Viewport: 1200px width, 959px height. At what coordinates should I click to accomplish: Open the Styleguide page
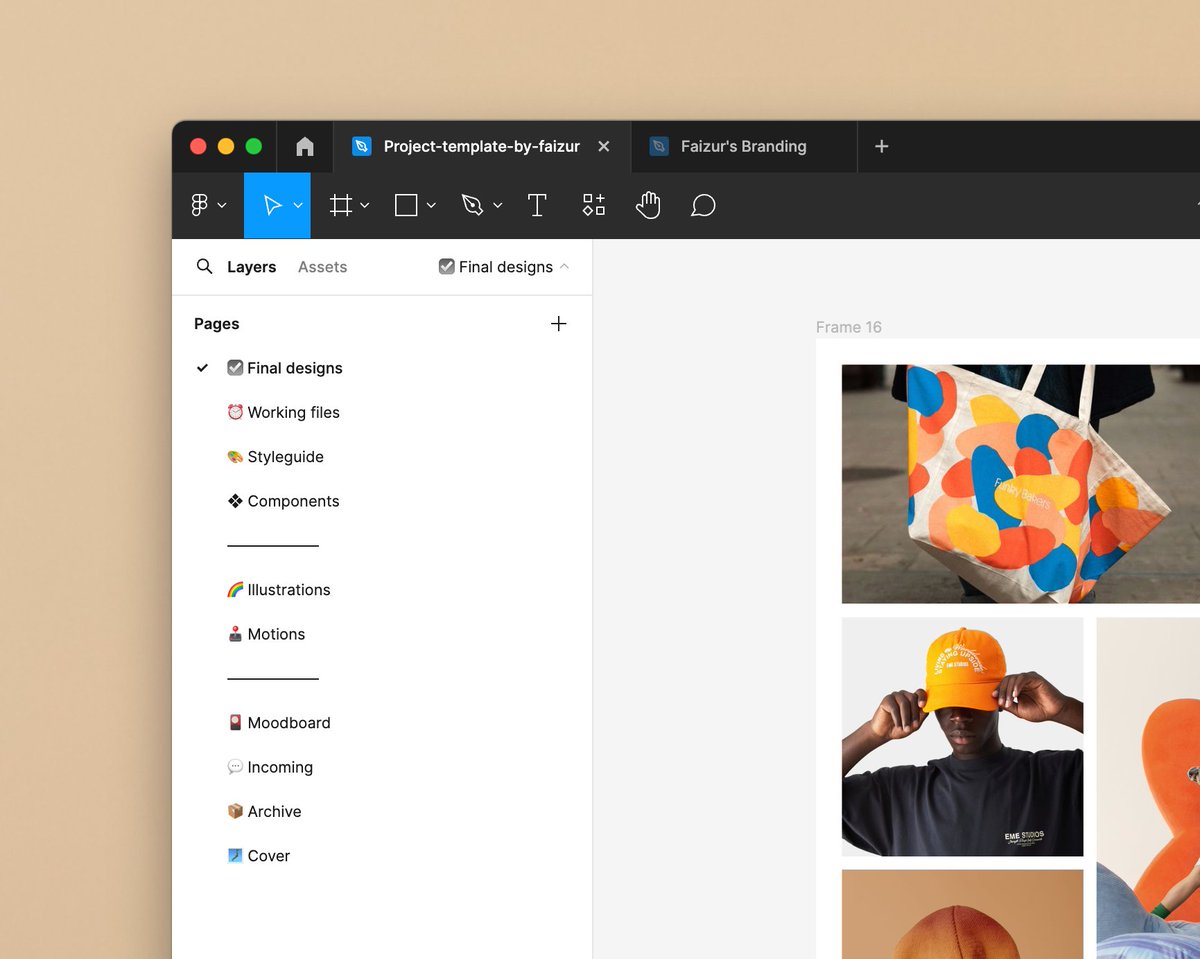276,456
